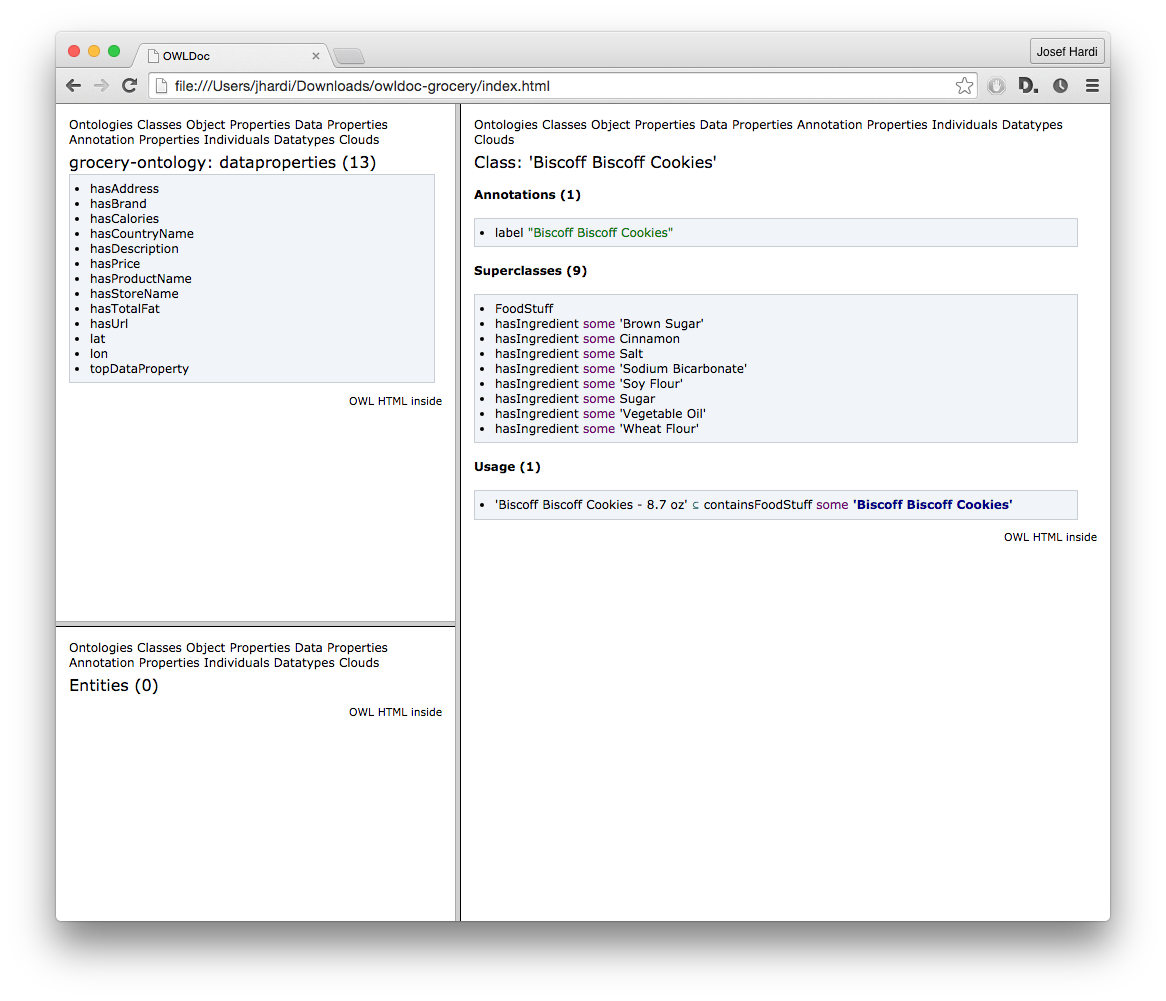1166x1001 pixels.
Task: Open Annotation Properties in the top-left frame
Action: 134,140
